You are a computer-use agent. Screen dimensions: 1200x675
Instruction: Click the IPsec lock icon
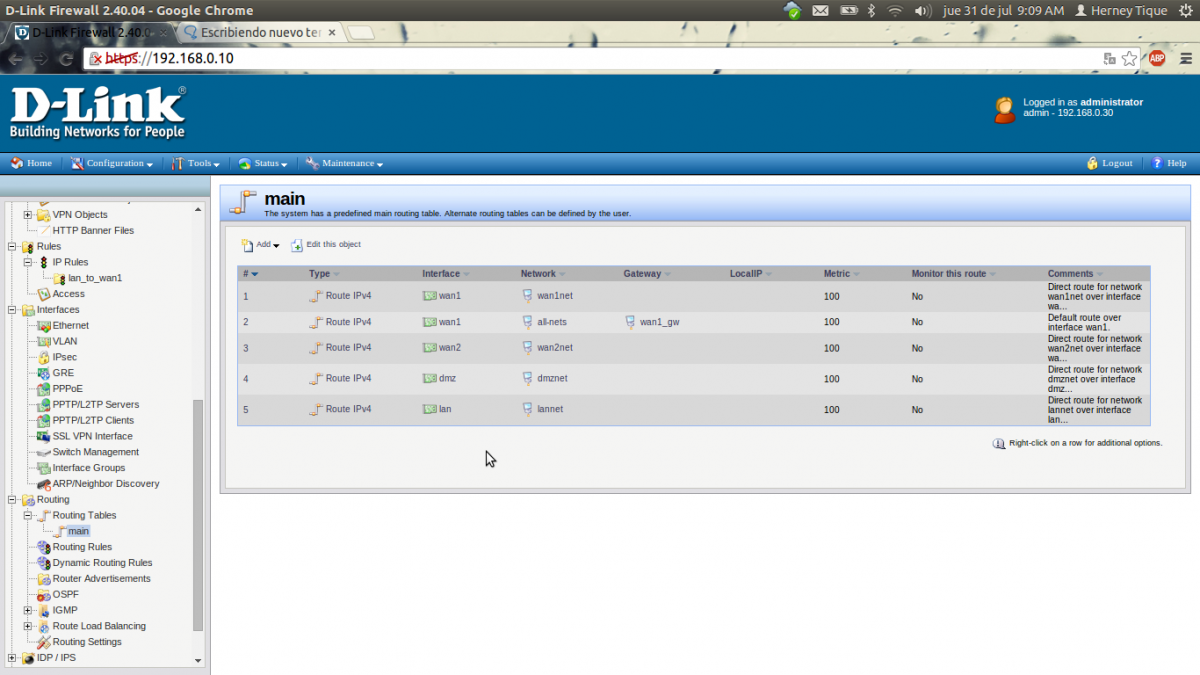(x=44, y=357)
